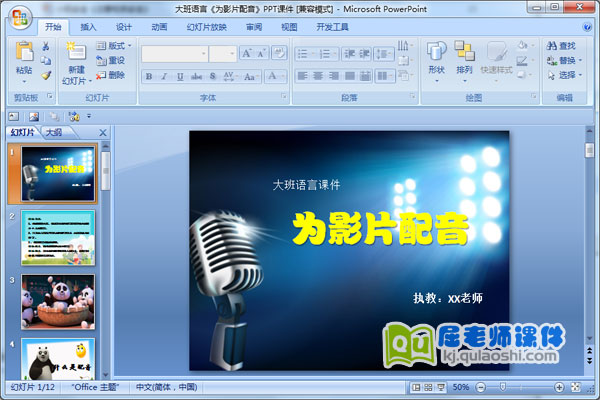Click the Reset (重设) slide button
The width and height of the screenshot is (600, 400).
[x=110, y=60]
